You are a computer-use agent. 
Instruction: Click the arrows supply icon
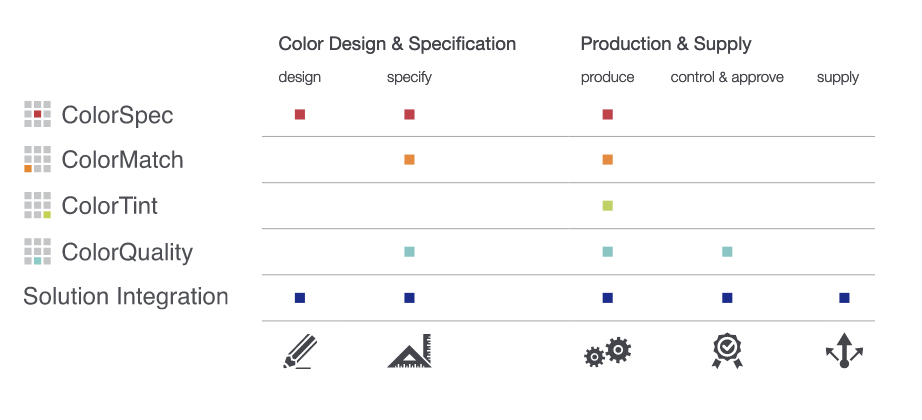844,351
